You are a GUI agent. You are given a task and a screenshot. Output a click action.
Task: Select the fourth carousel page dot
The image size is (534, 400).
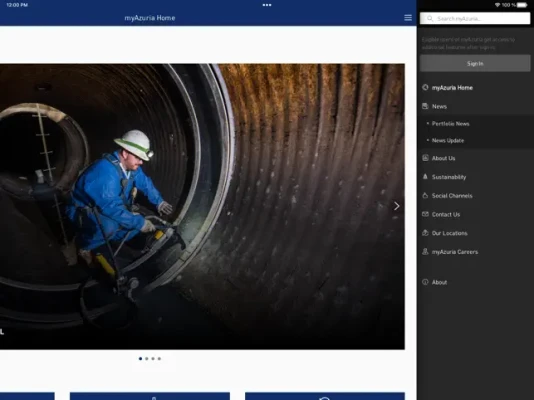159,358
